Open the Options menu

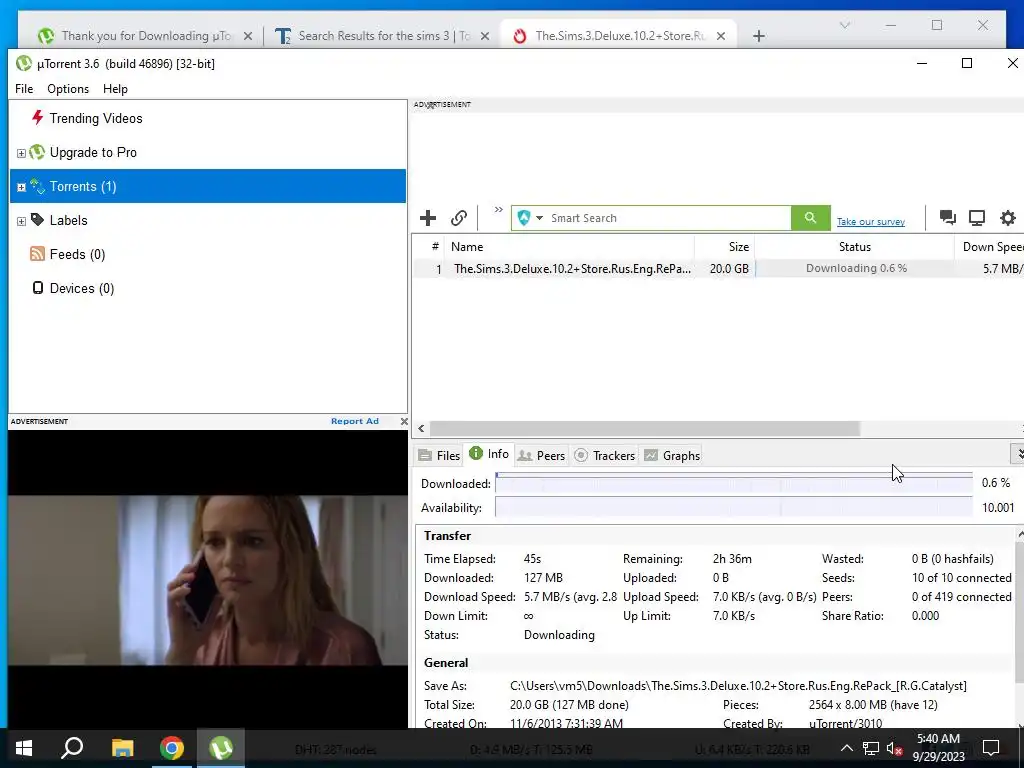click(x=68, y=89)
